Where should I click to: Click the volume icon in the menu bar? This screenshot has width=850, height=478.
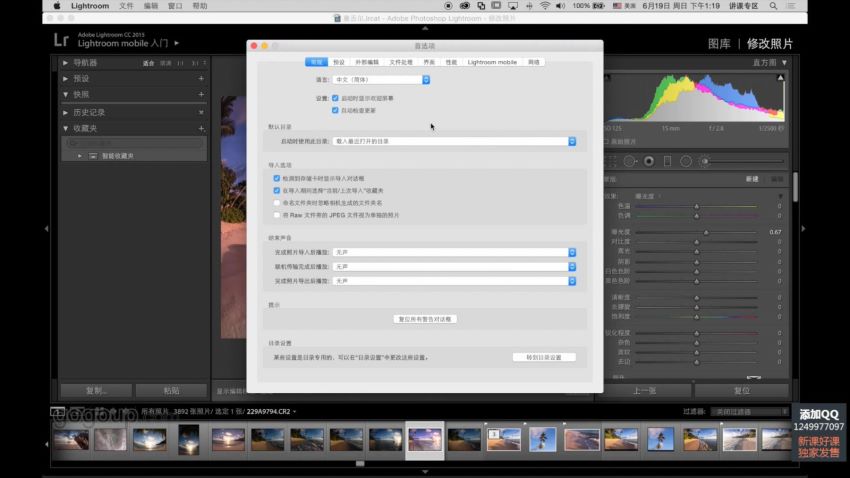(561, 6)
